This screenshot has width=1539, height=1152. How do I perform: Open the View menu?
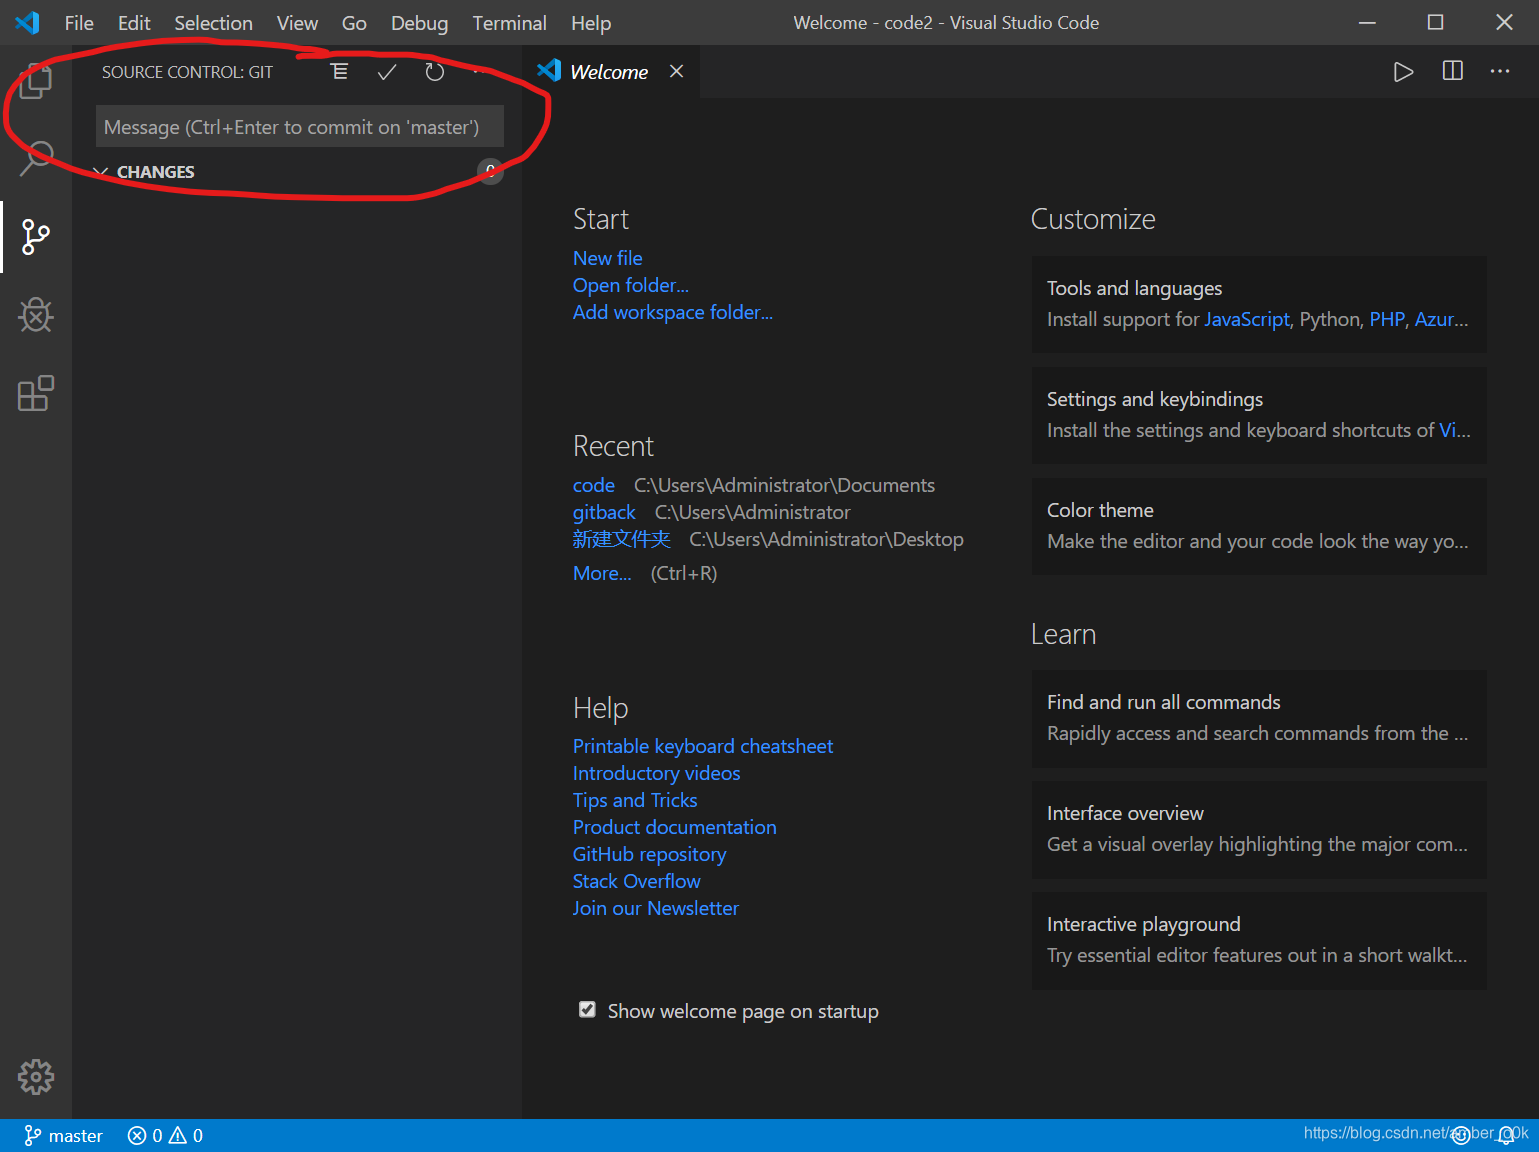click(x=297, y=23)
